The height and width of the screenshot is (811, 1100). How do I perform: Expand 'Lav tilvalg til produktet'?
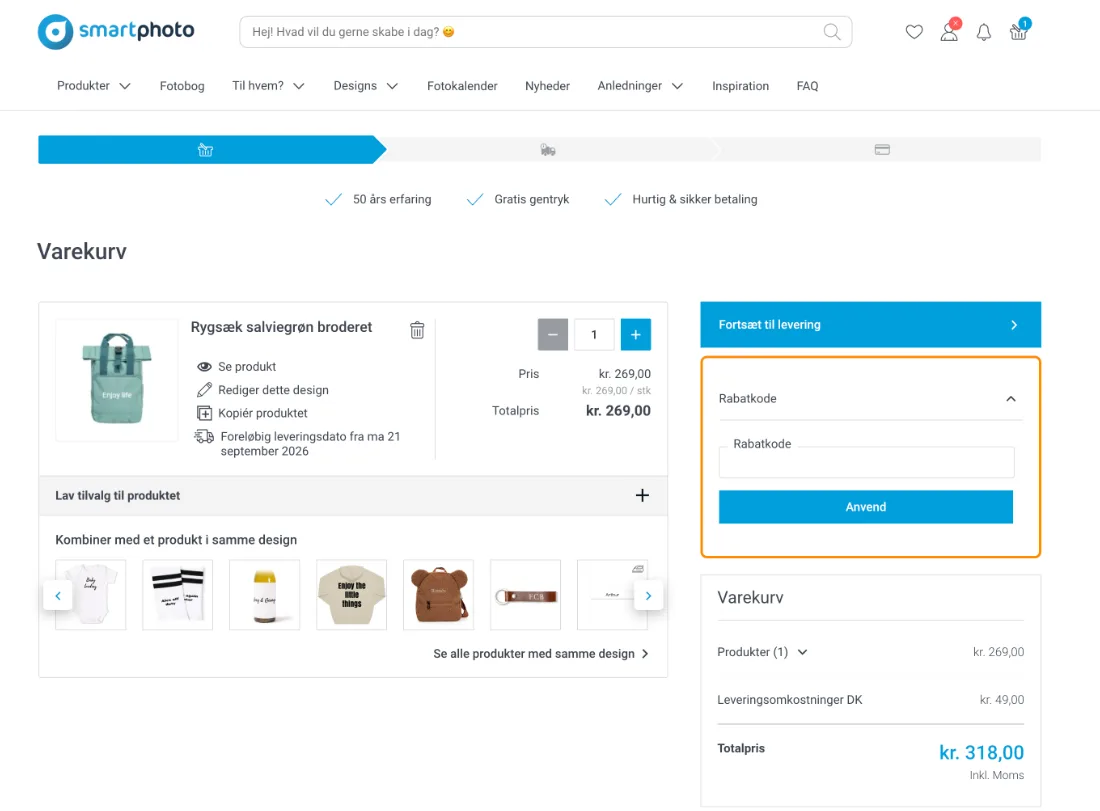[x=353, y=495]
